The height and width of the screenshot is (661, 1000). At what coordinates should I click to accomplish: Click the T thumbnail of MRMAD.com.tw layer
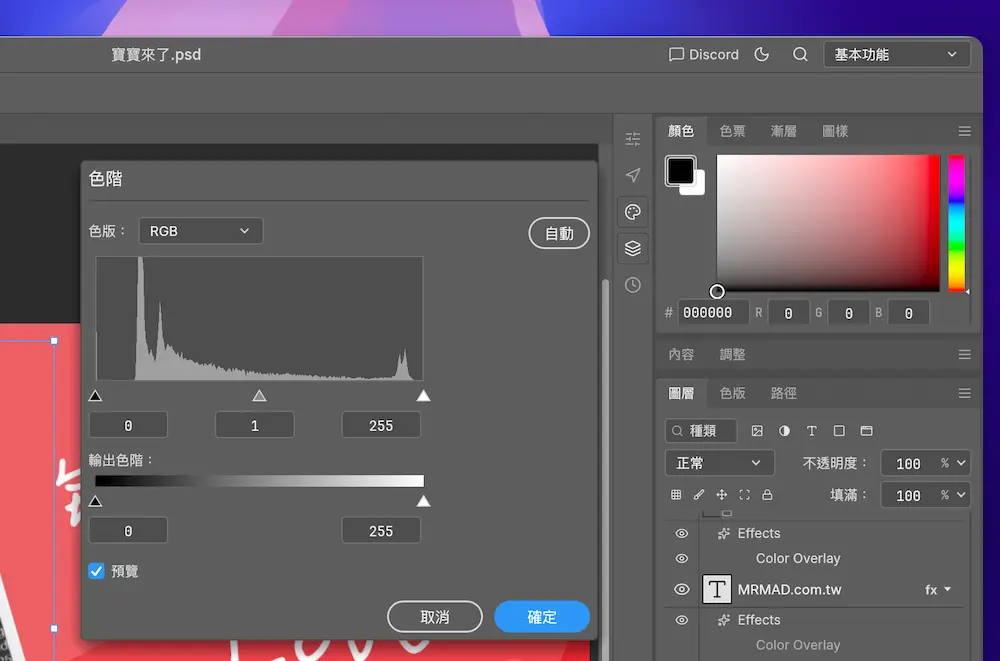(717, 589)
